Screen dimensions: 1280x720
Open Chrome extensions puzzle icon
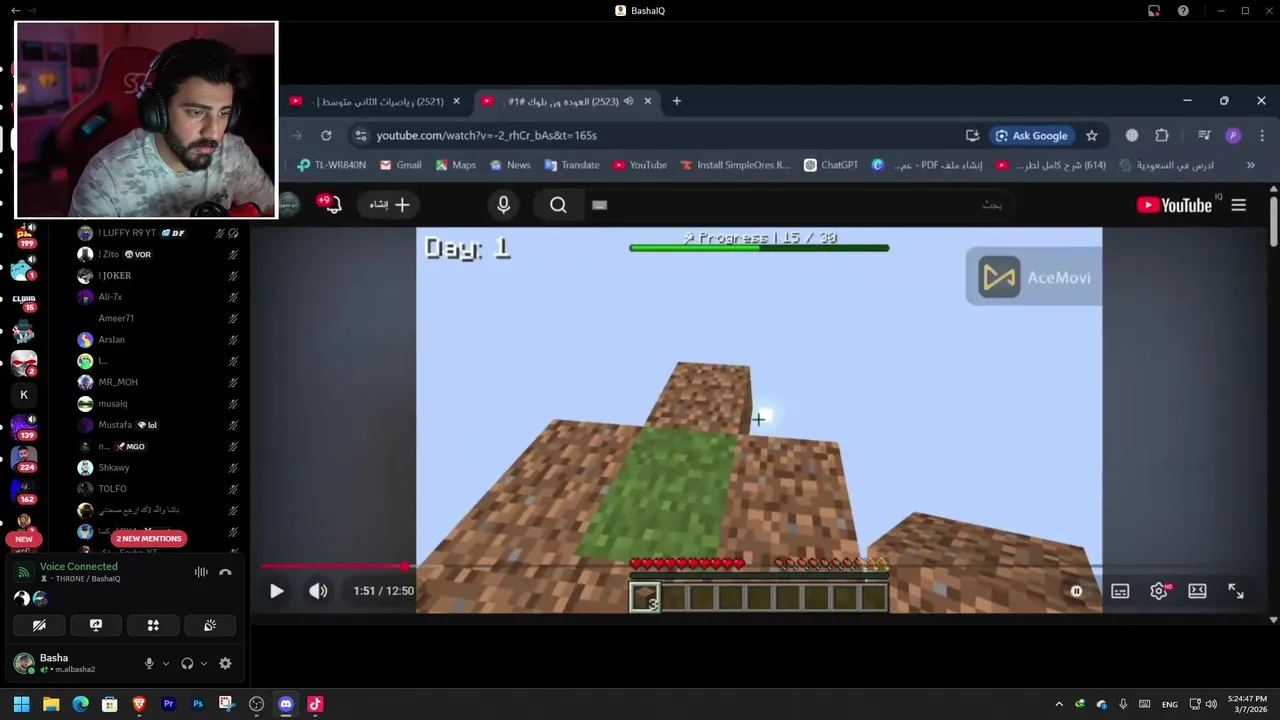click(1162, 135)
